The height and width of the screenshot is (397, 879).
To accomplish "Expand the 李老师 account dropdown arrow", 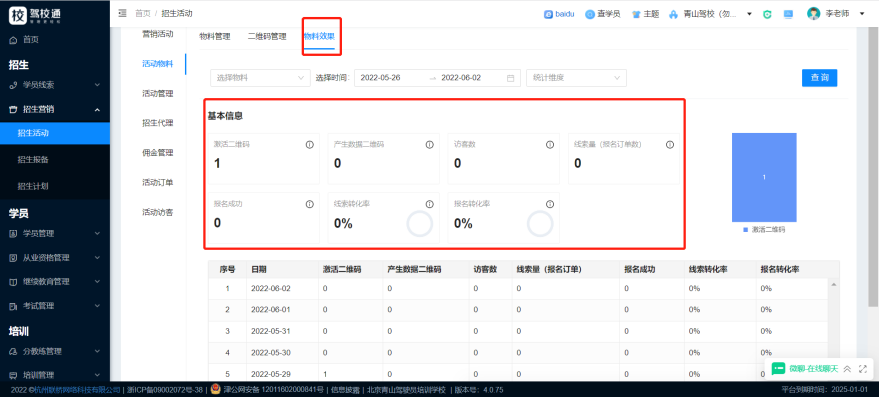I will click(862, 13).
